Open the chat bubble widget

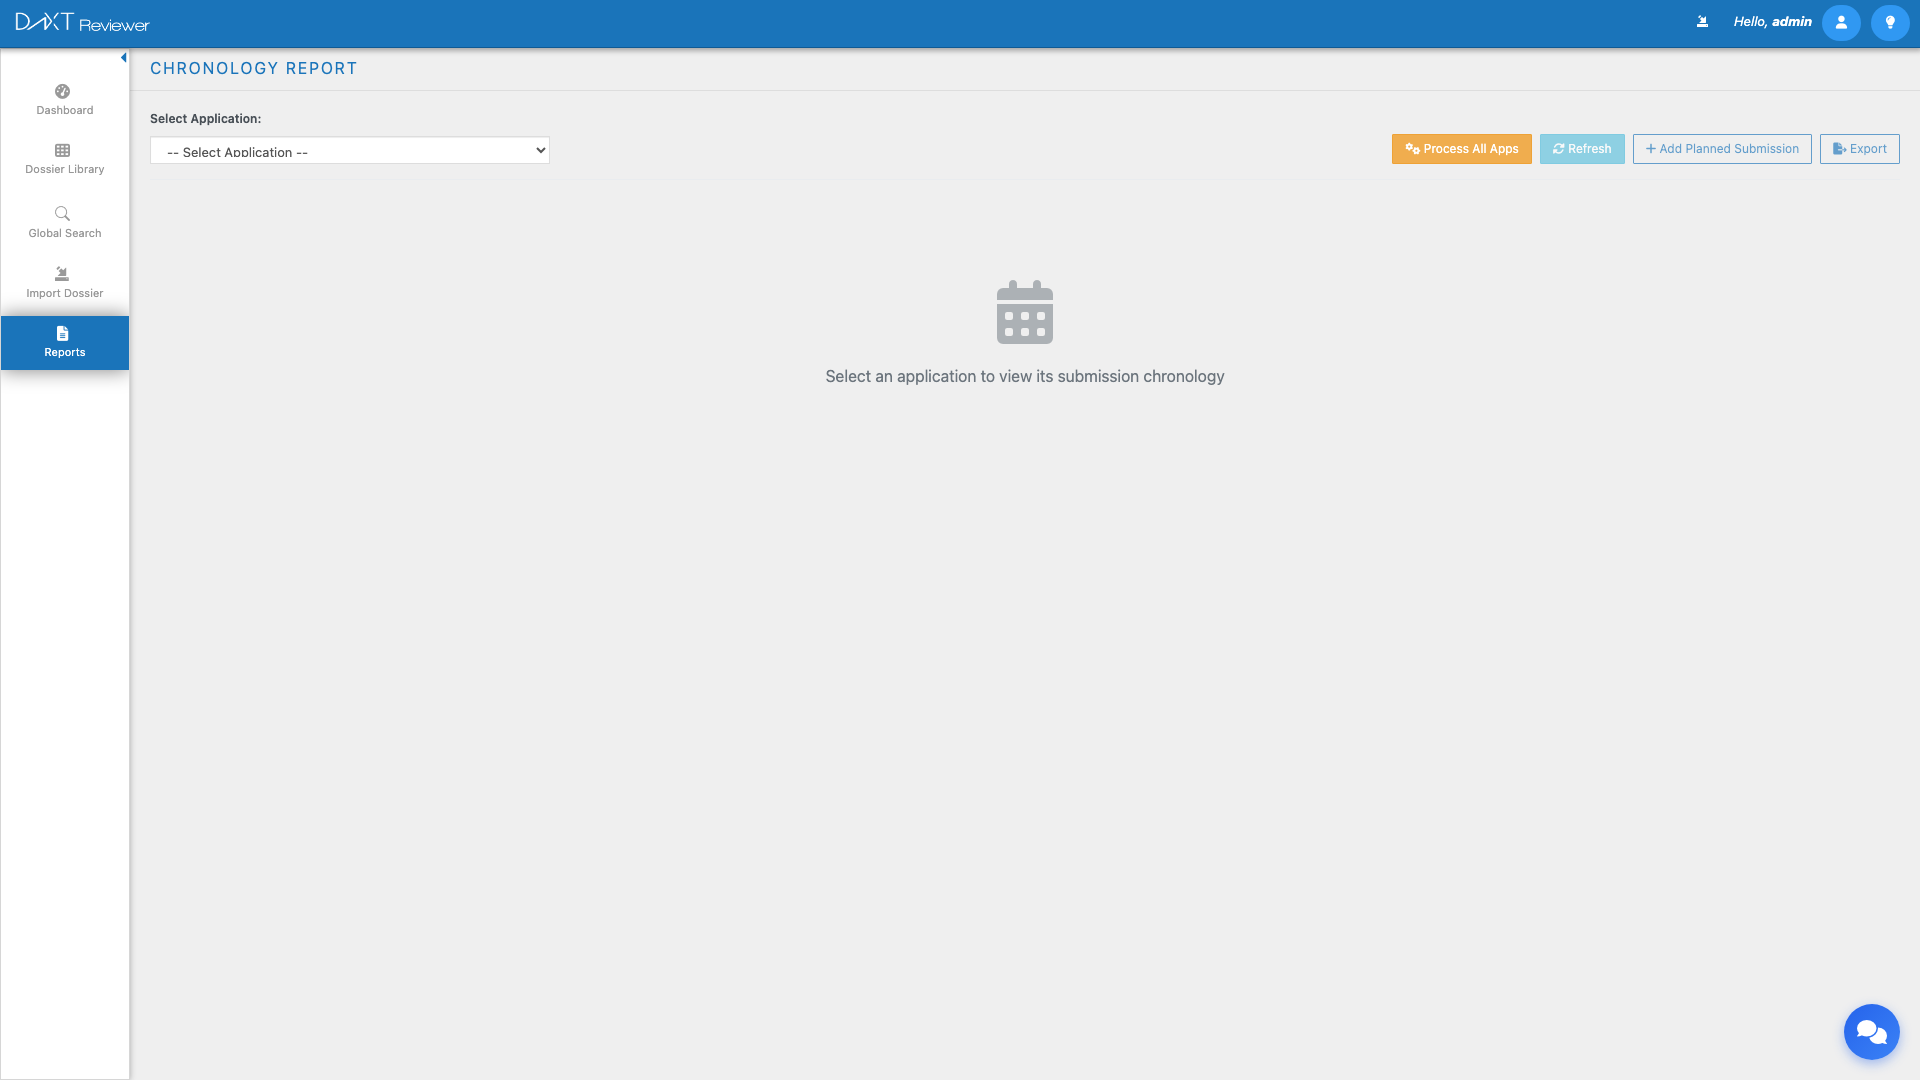click(x=1871, y=1031)
